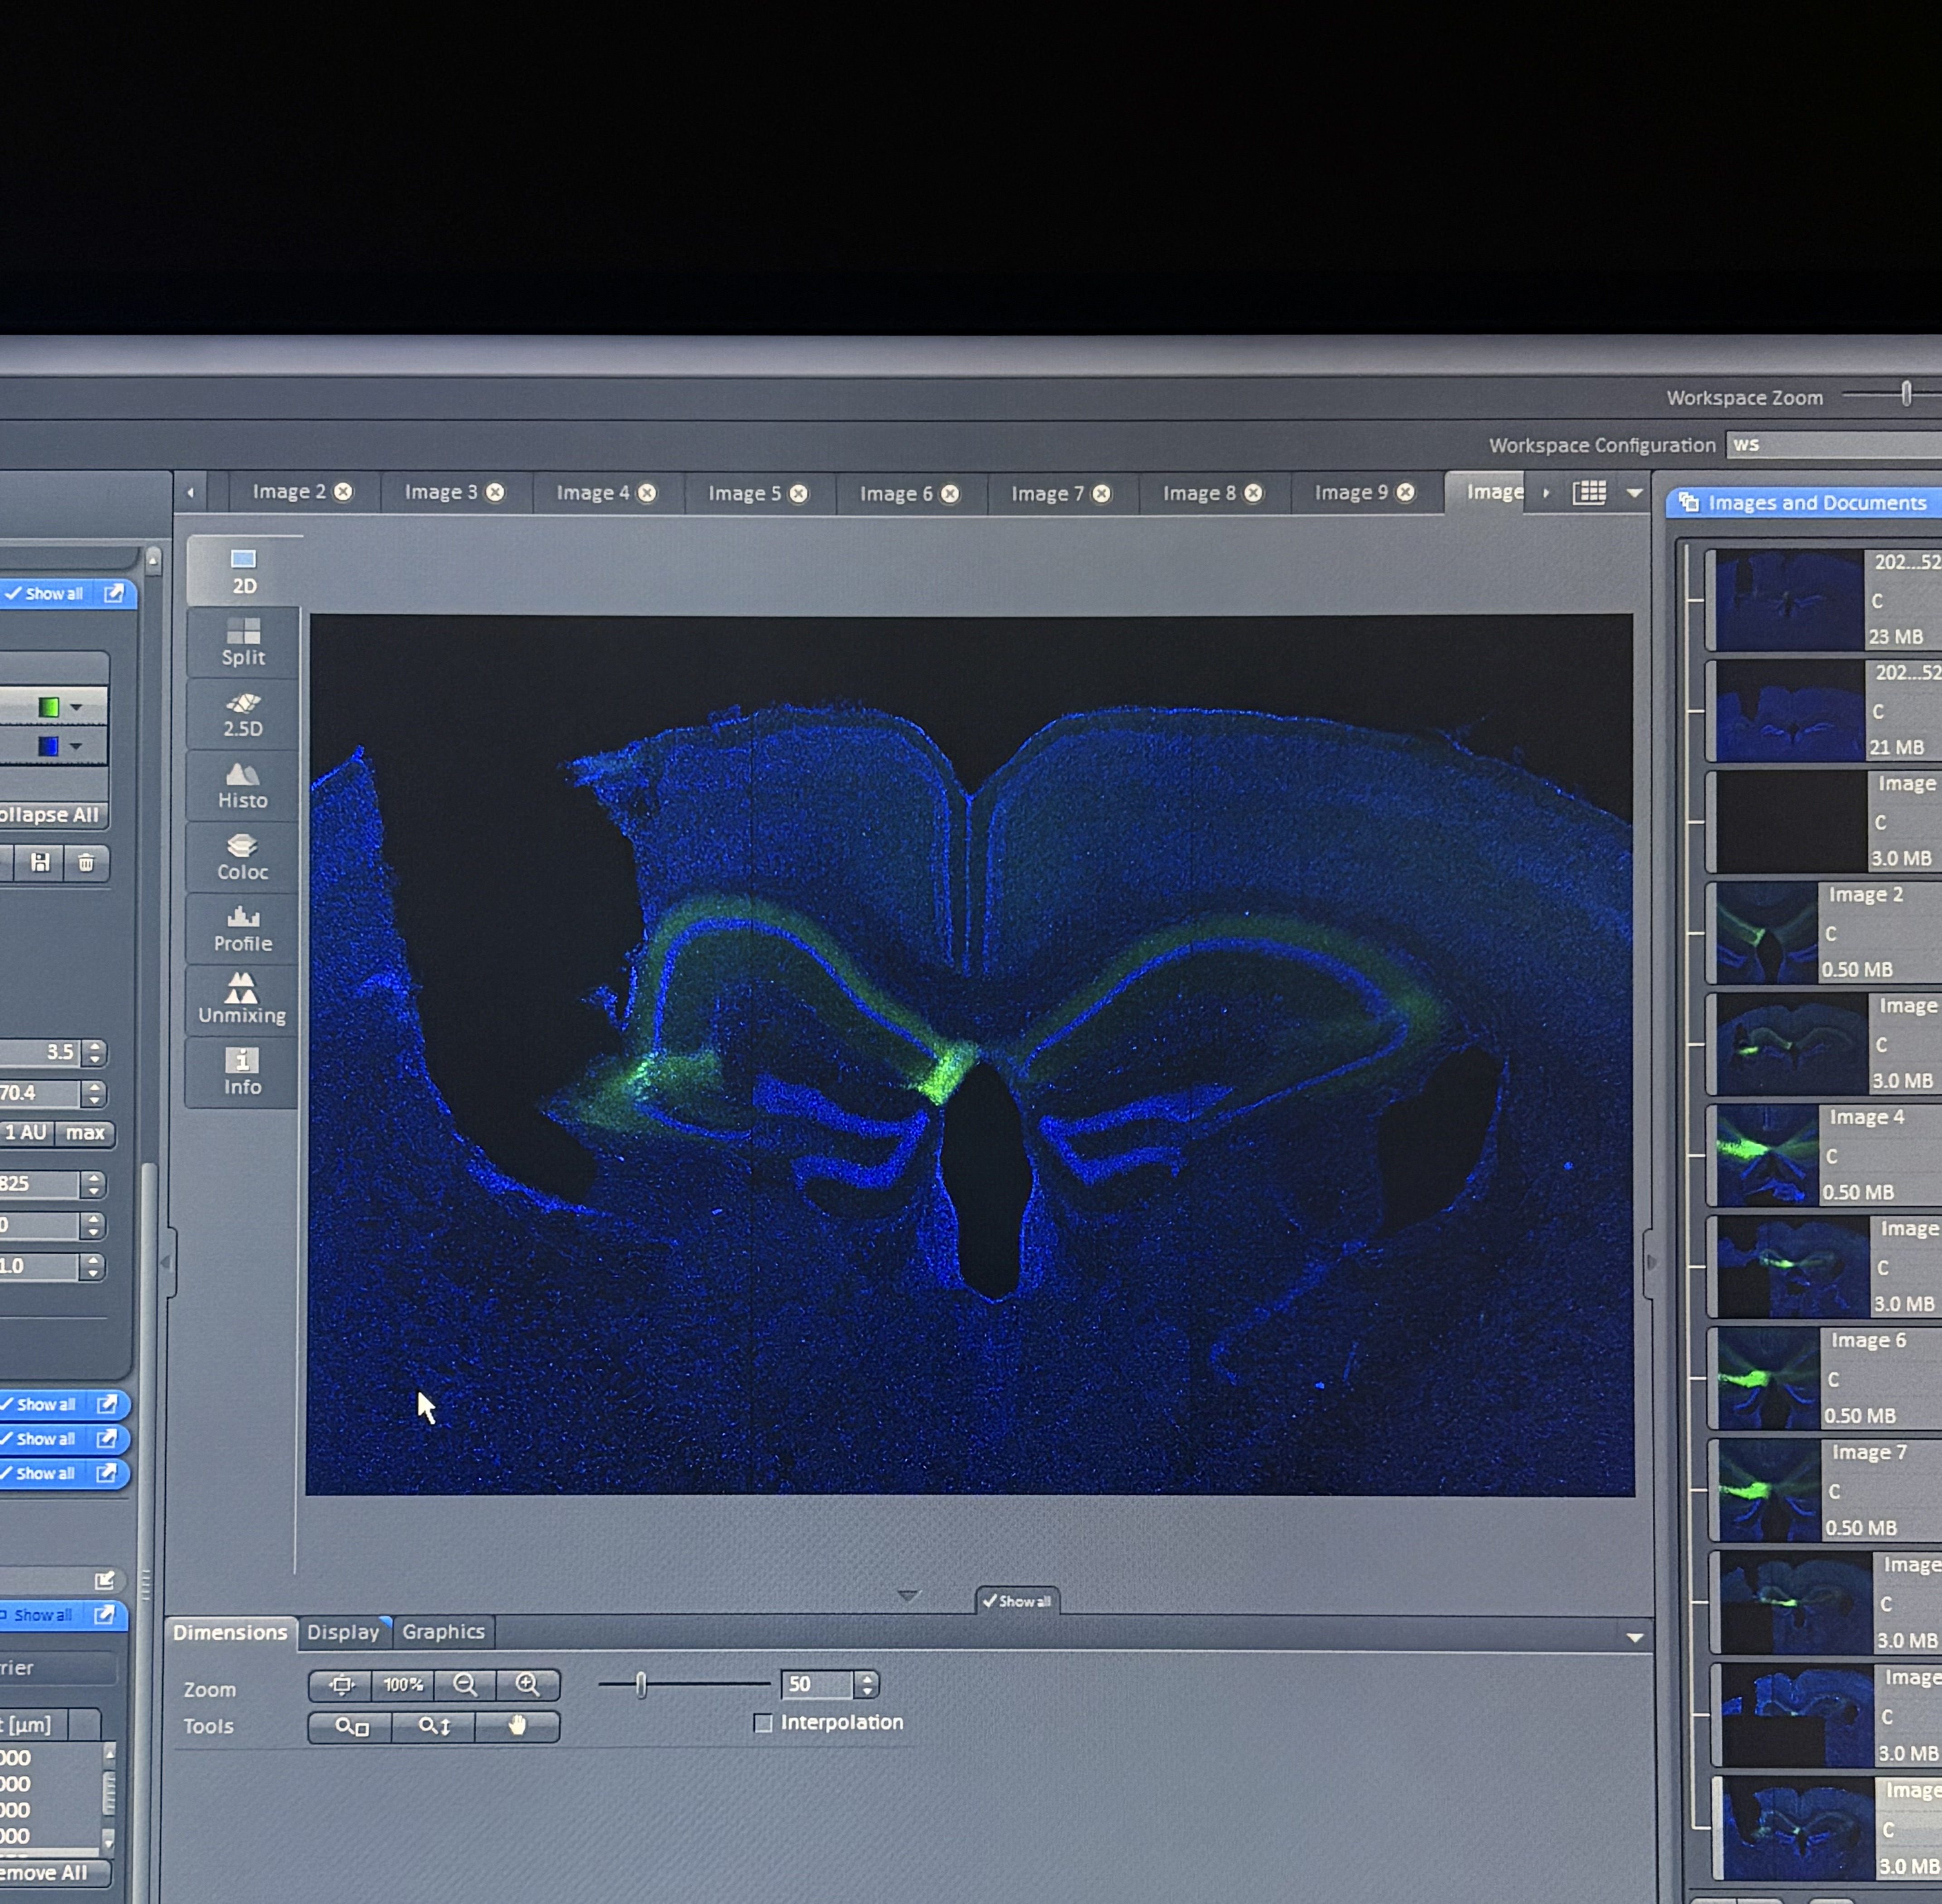Click the Workspace Configuration field

click(1834, 445)
